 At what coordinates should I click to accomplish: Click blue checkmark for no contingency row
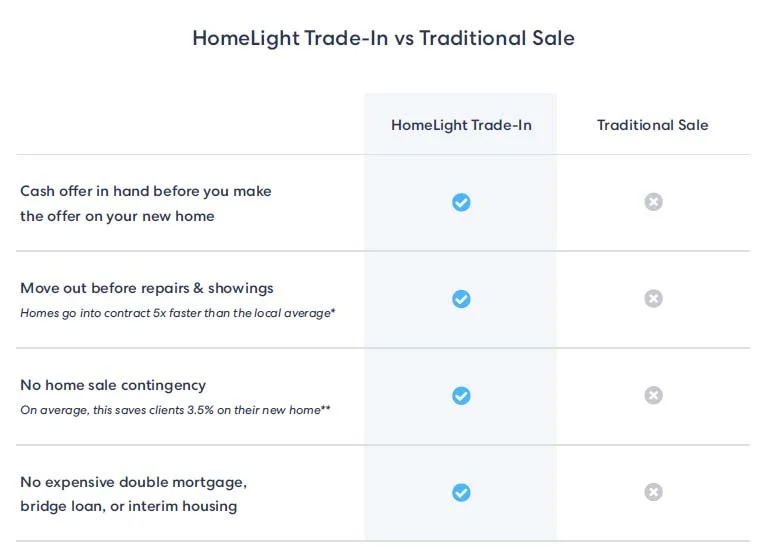pos(461,395)
